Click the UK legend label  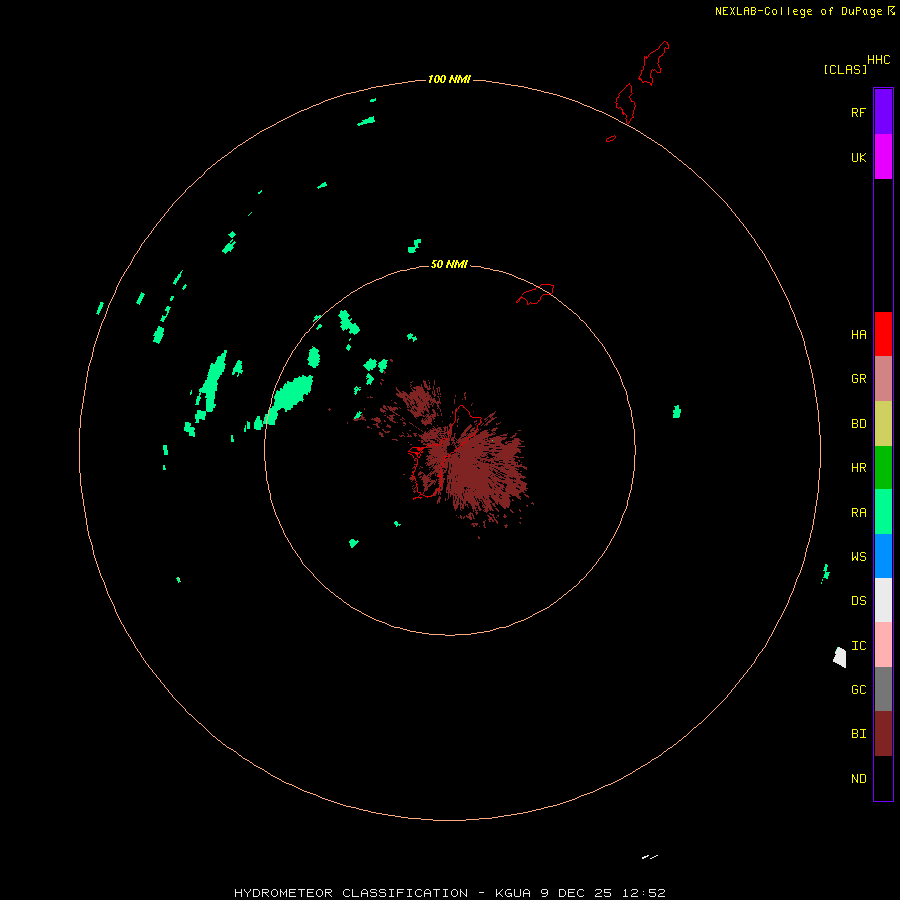(858, 157)
